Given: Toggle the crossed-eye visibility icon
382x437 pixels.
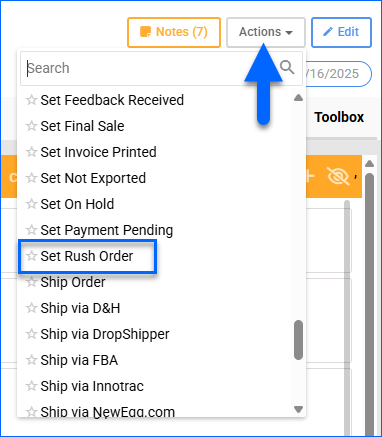Looking at the screenshot, I should [338, 176].
